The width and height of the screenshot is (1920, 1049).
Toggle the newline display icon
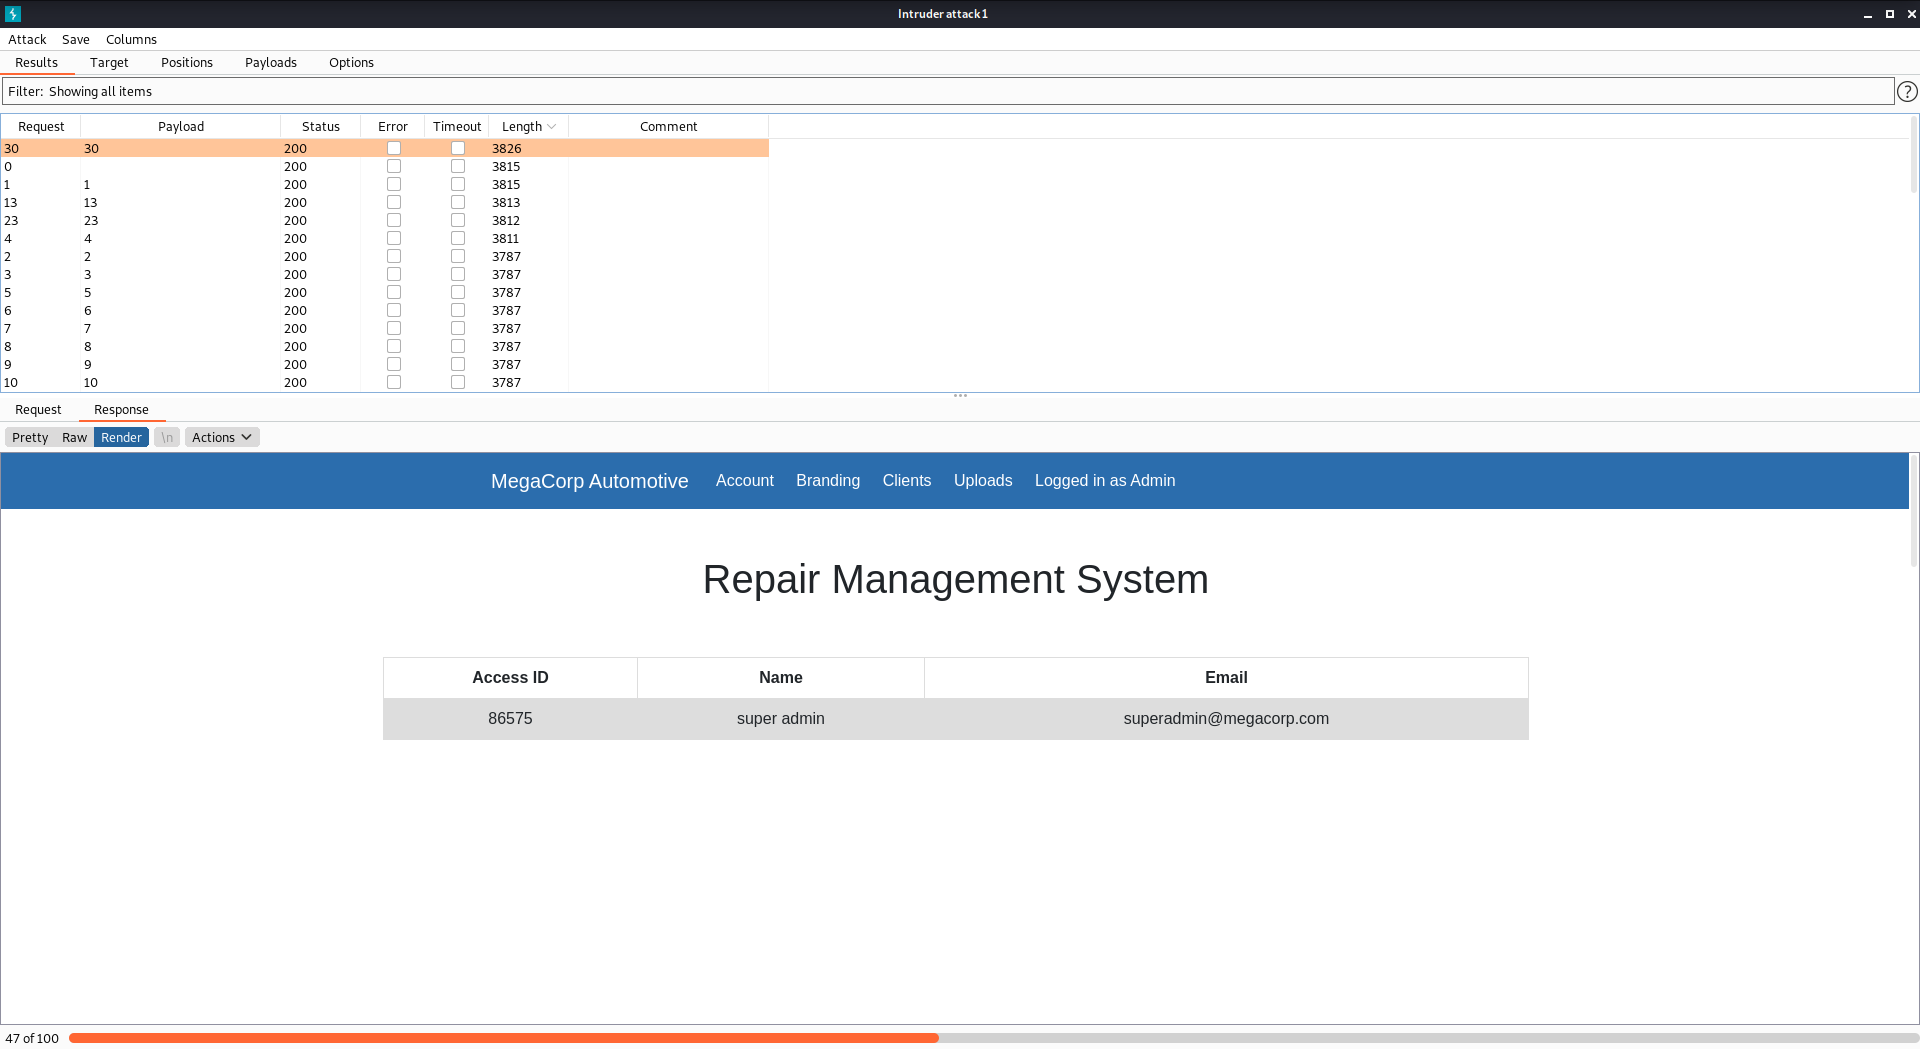point(167,437)
